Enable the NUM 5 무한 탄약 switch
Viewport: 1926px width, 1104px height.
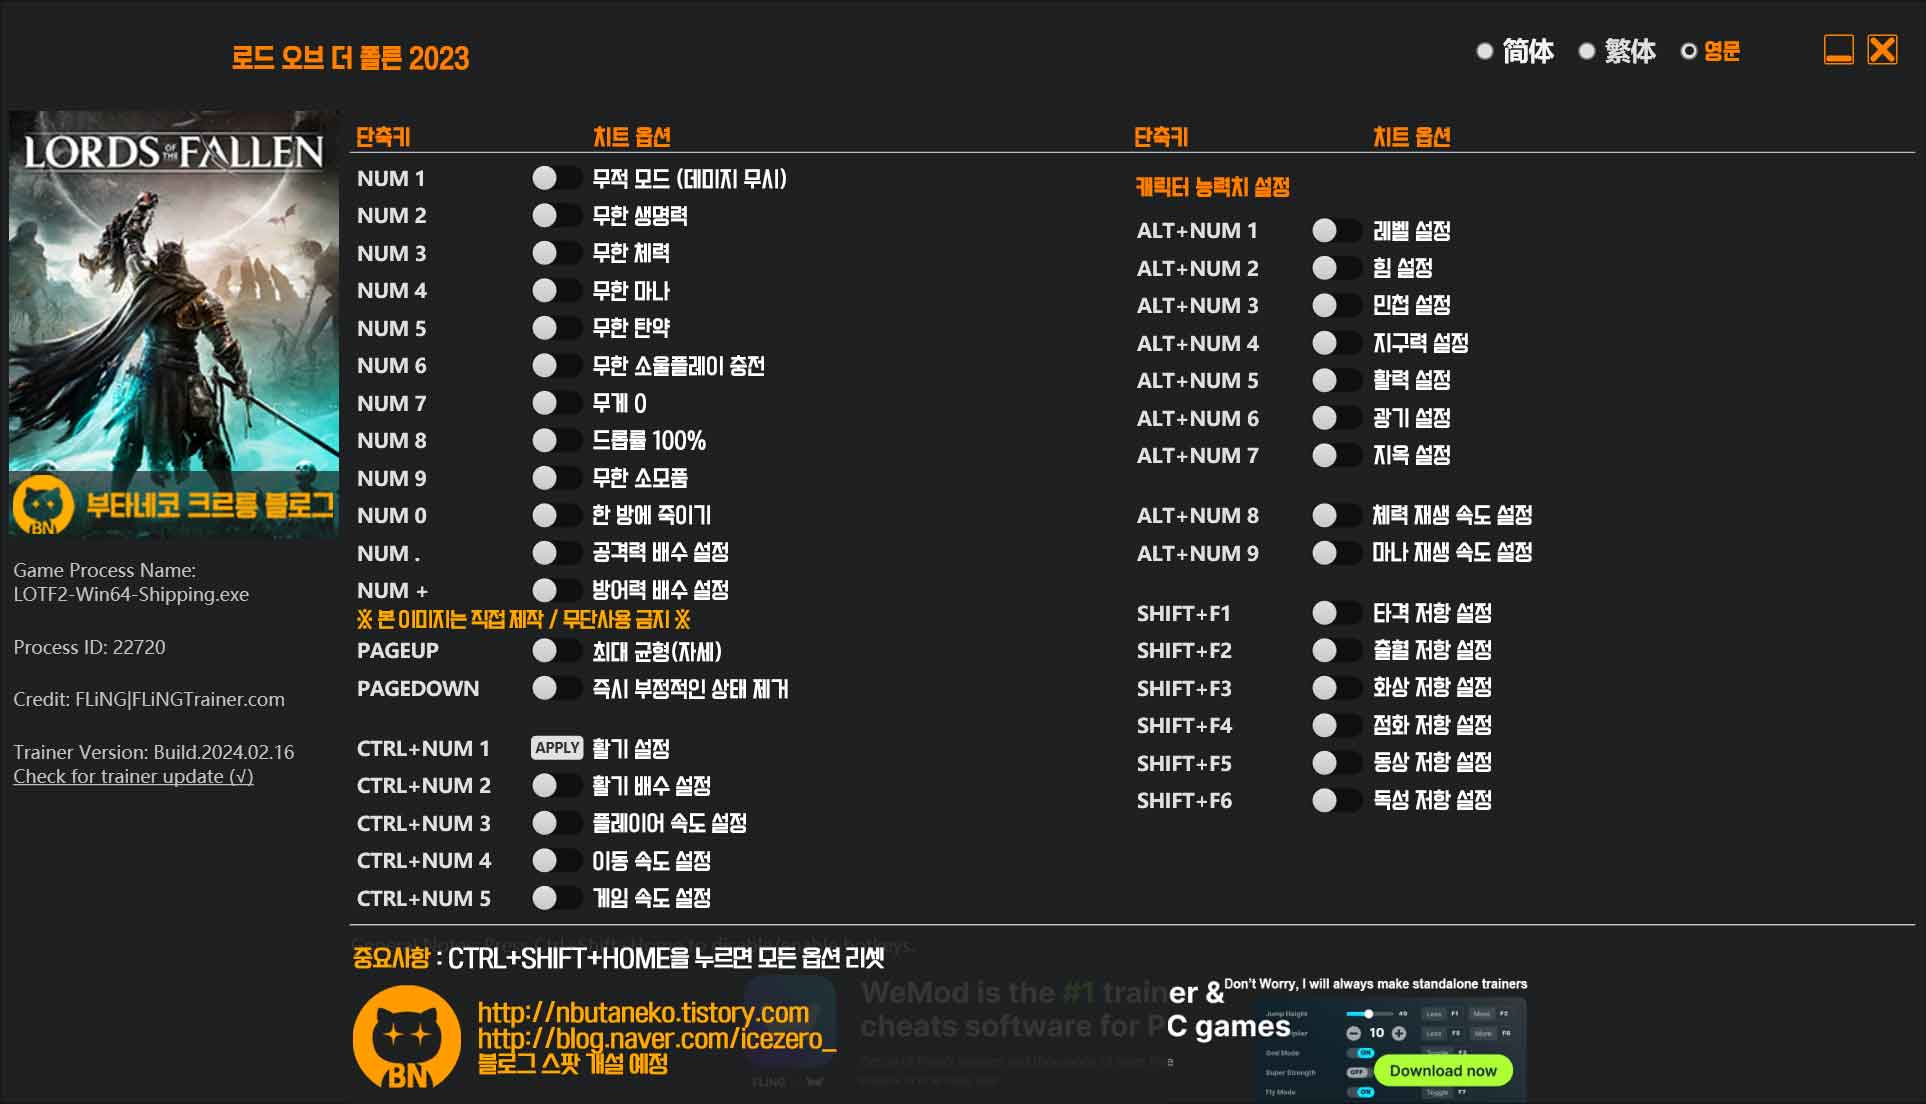[x=556, y=328]
